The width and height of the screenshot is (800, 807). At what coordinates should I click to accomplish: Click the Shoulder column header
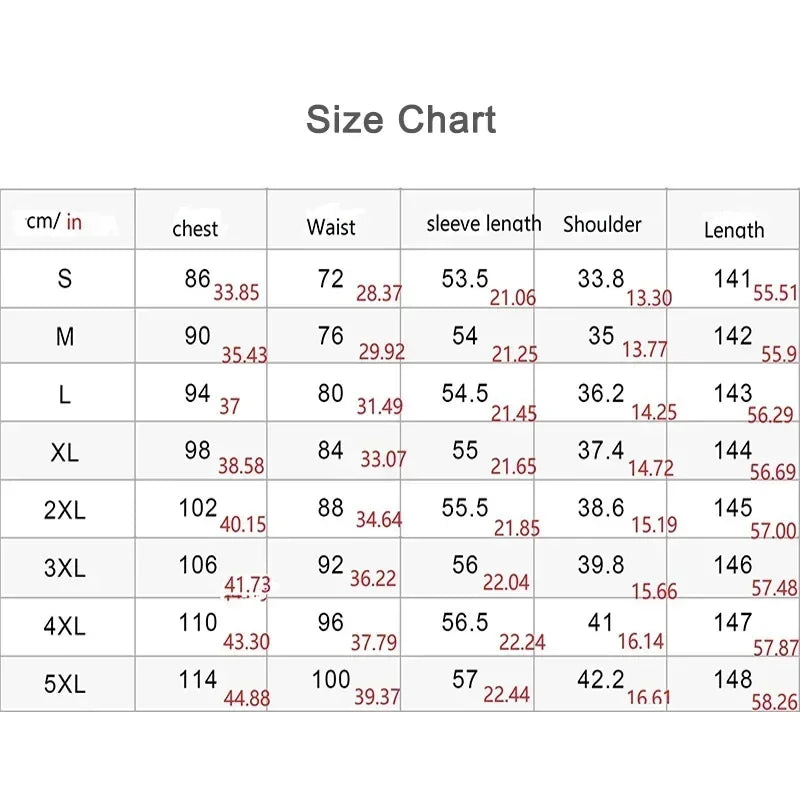(x=602, y=224)
